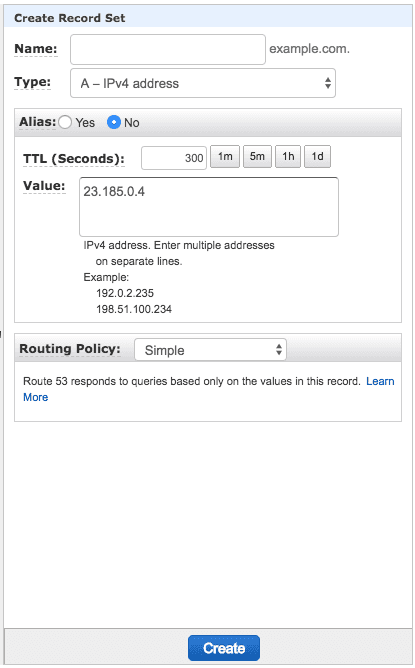Click the Alias: label
This screenshot has height=668, width=415.
point(37,122)
